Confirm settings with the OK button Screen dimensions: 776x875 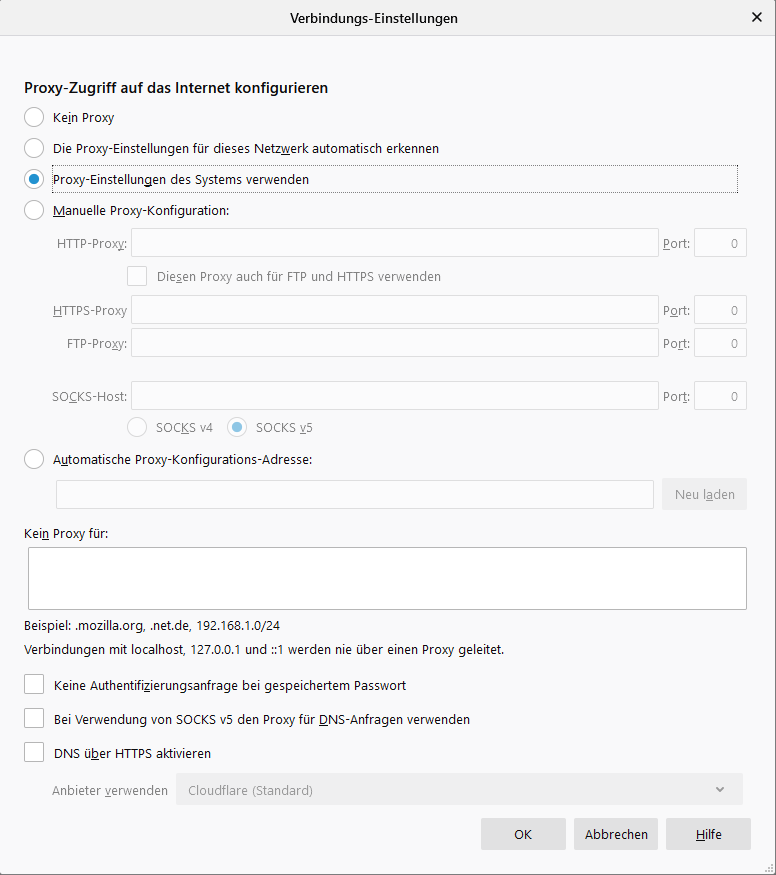tap(523, 834)
